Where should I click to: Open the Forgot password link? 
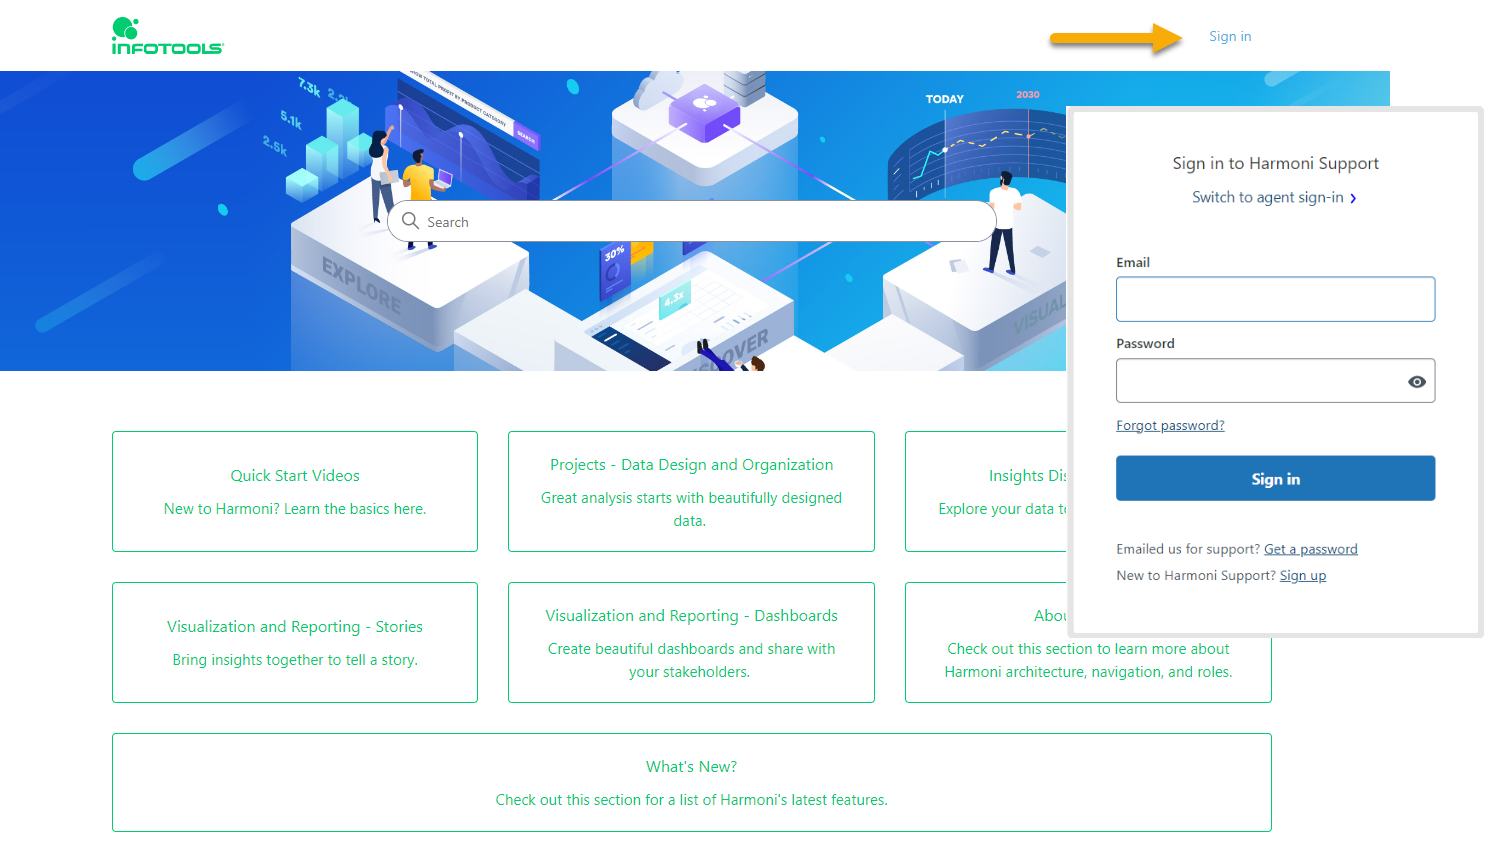[1170, 426]
